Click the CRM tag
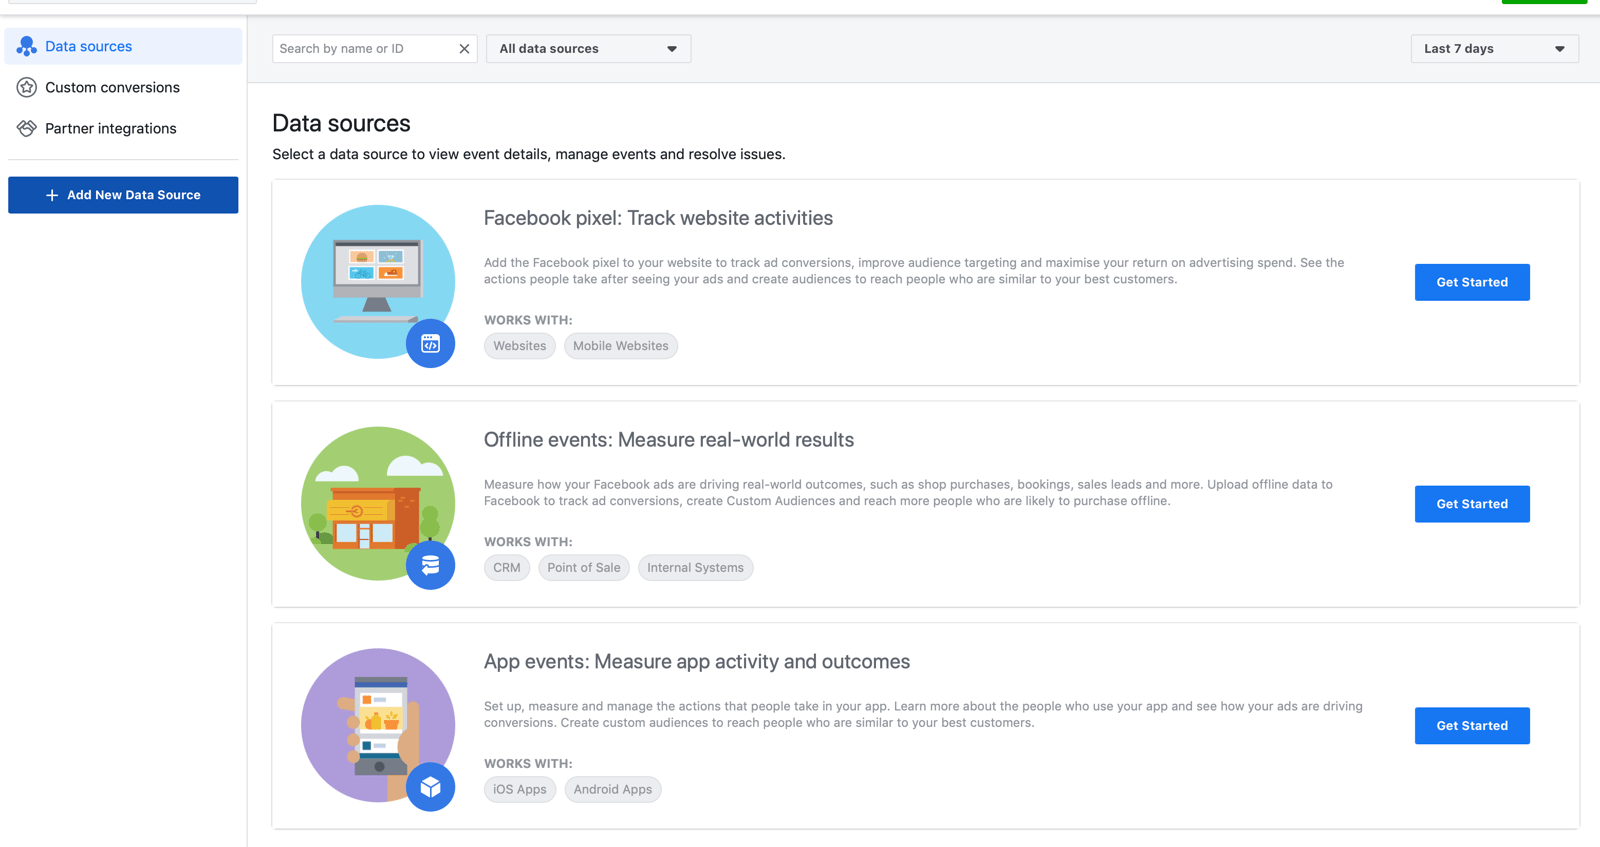1600x847 pixels. point(507,568)
